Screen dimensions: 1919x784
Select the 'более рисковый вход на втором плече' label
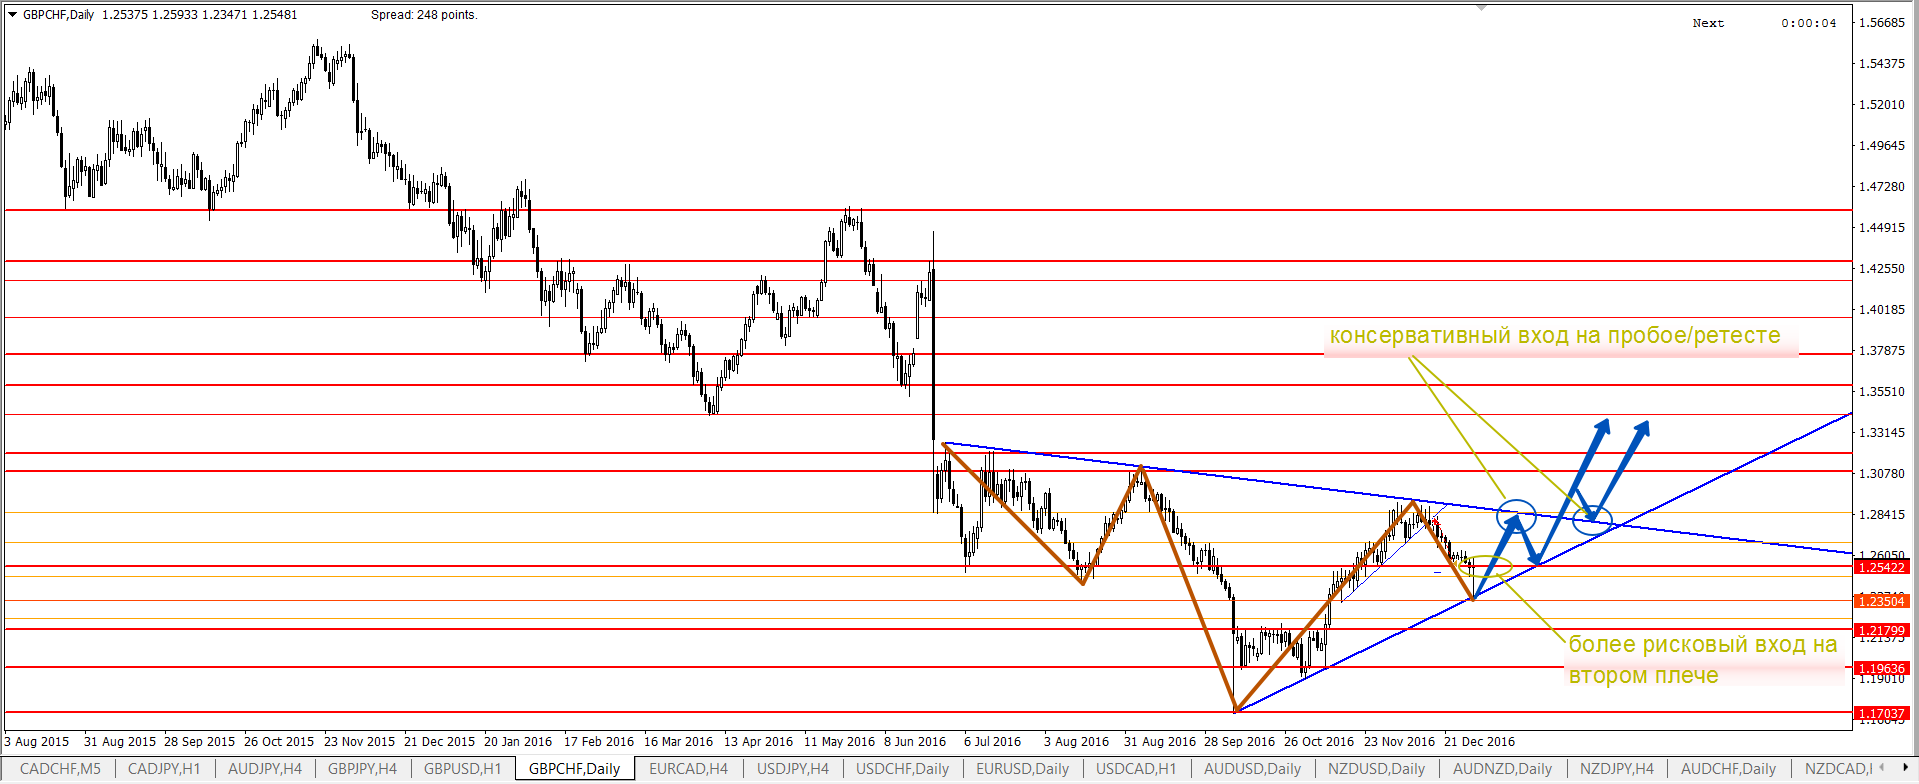tap(1703, 660)
